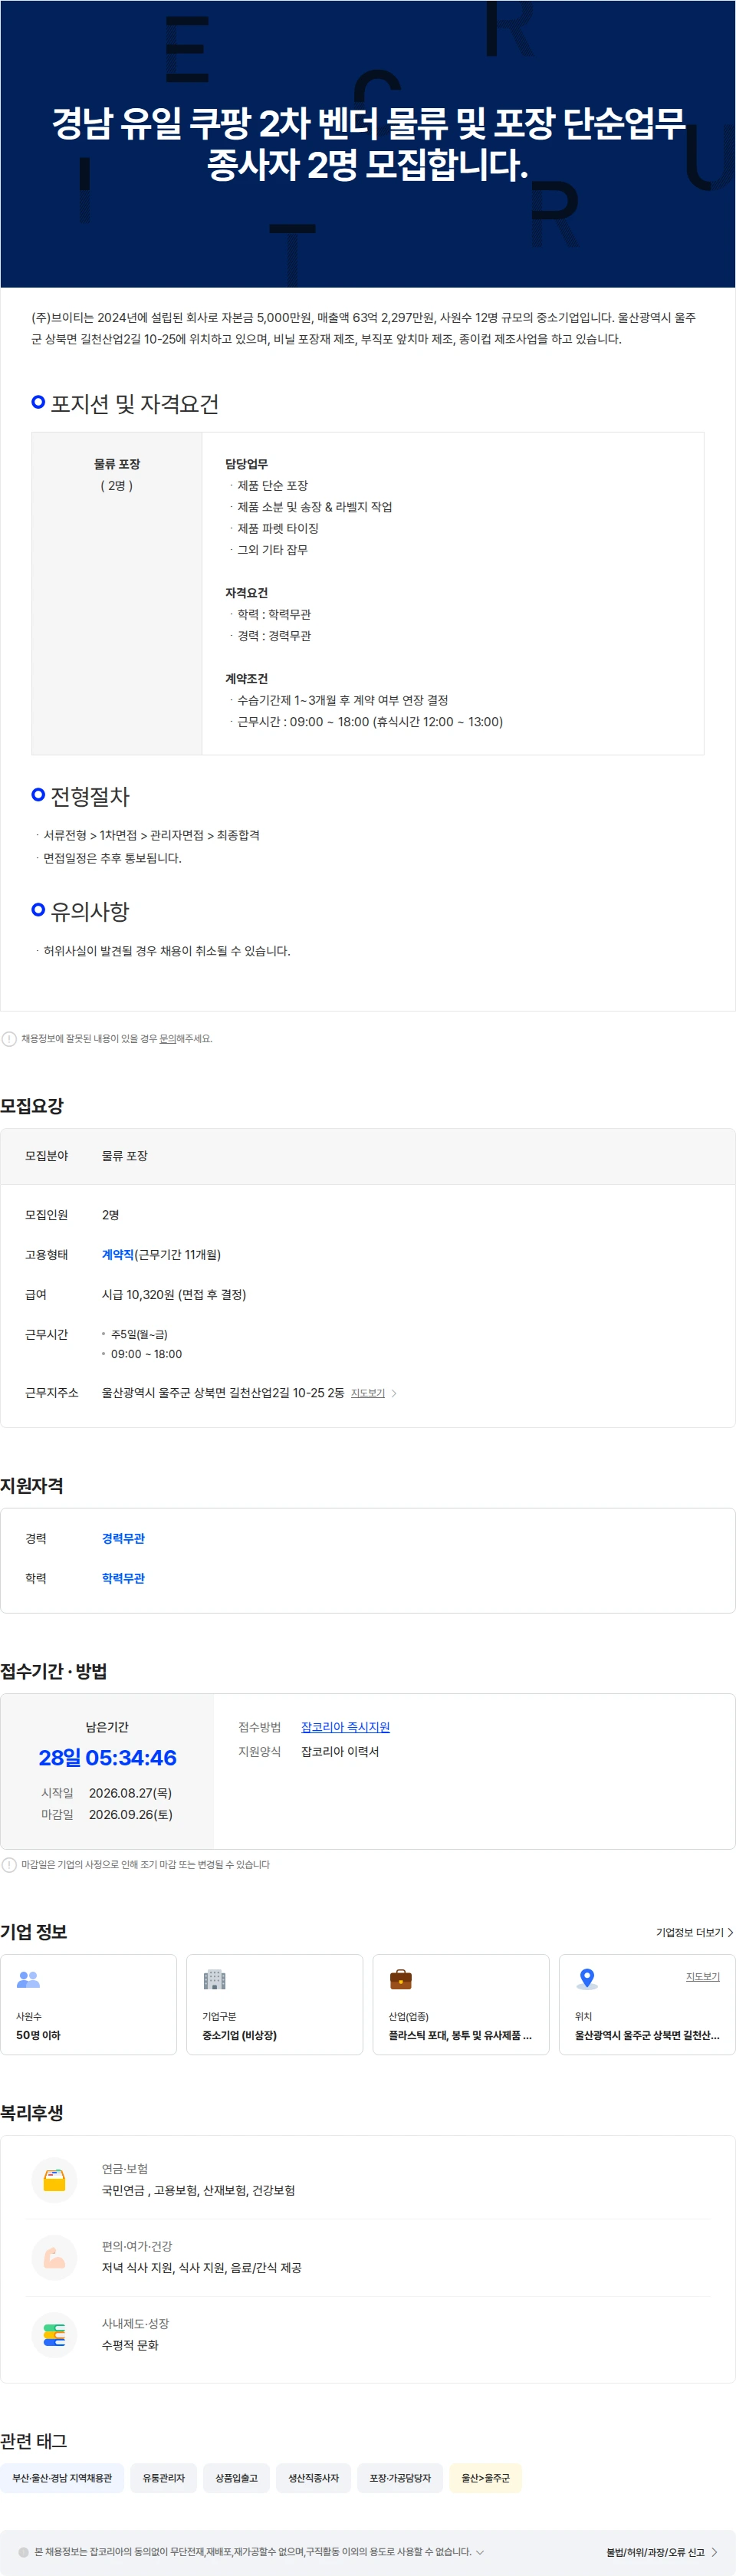
Task: Click the 포지션 및 자격요건 heading
Action: 134,404
